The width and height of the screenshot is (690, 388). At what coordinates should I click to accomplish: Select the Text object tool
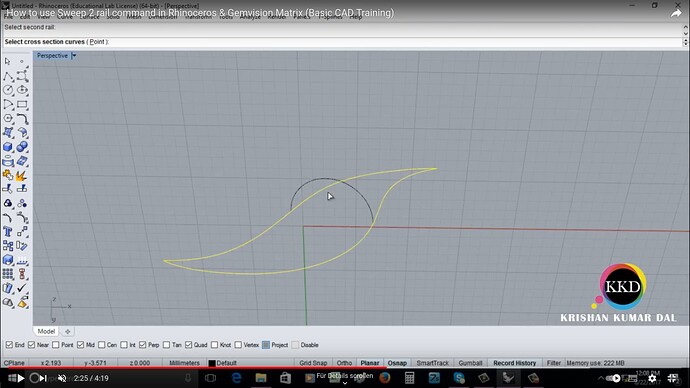coord(8,232)
